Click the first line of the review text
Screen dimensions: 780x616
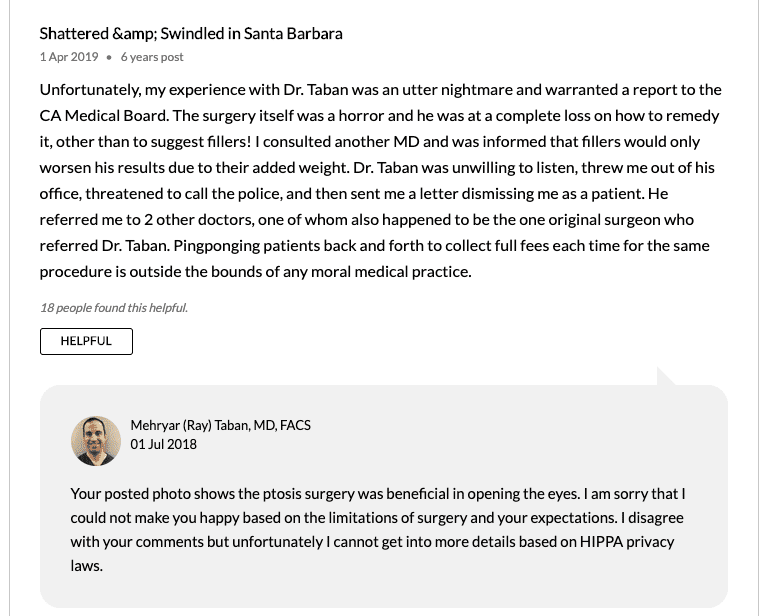[381, 90]
